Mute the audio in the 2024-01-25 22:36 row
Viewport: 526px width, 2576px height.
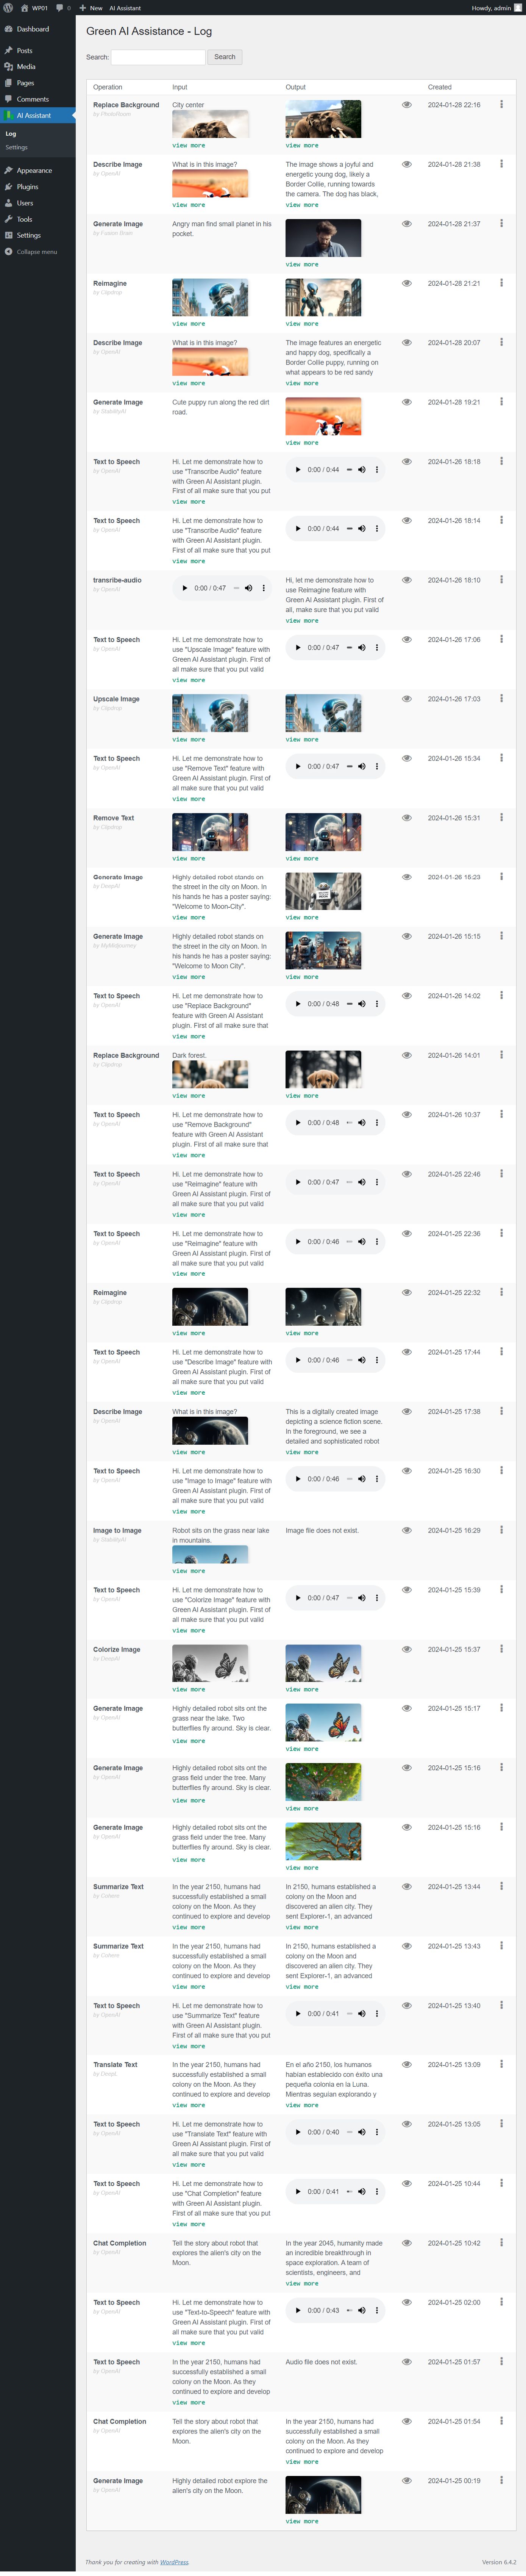pyautogui.click(x=362, y=1242)
